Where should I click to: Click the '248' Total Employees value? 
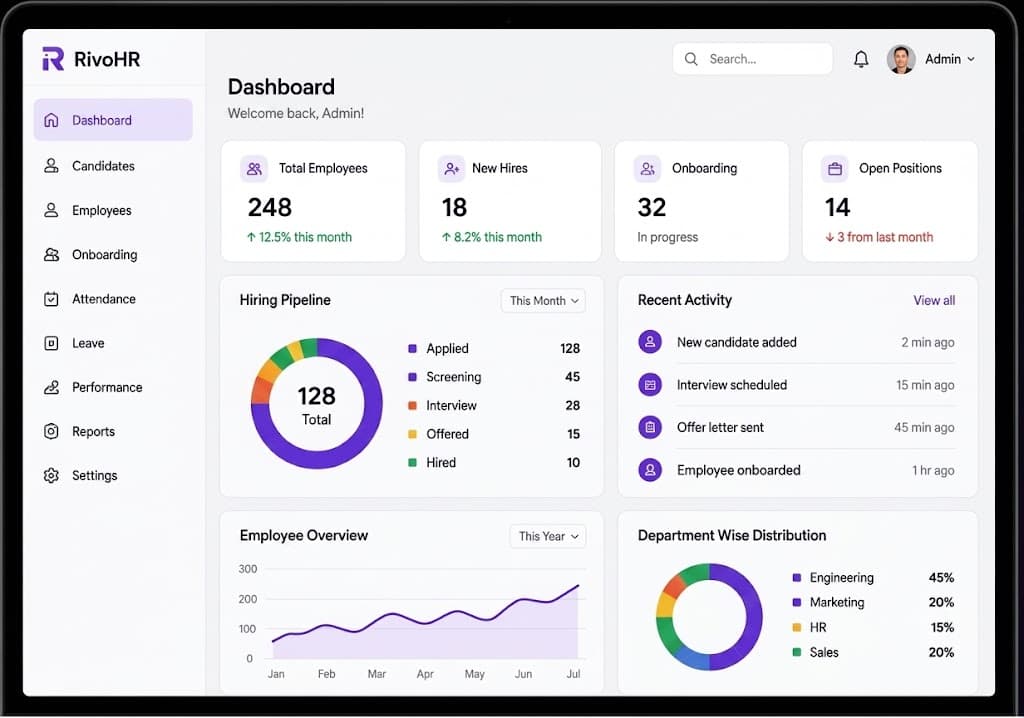pos(270,208)
